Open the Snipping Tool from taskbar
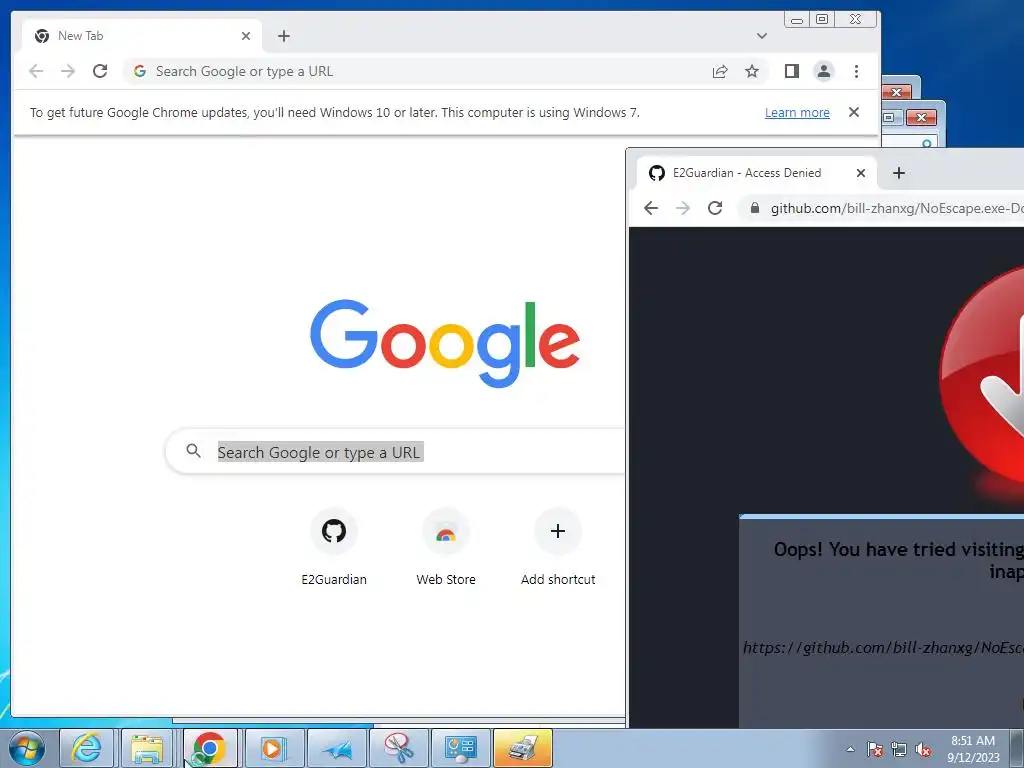Screen dimensions: 1024x768 [x=398, y=748]
